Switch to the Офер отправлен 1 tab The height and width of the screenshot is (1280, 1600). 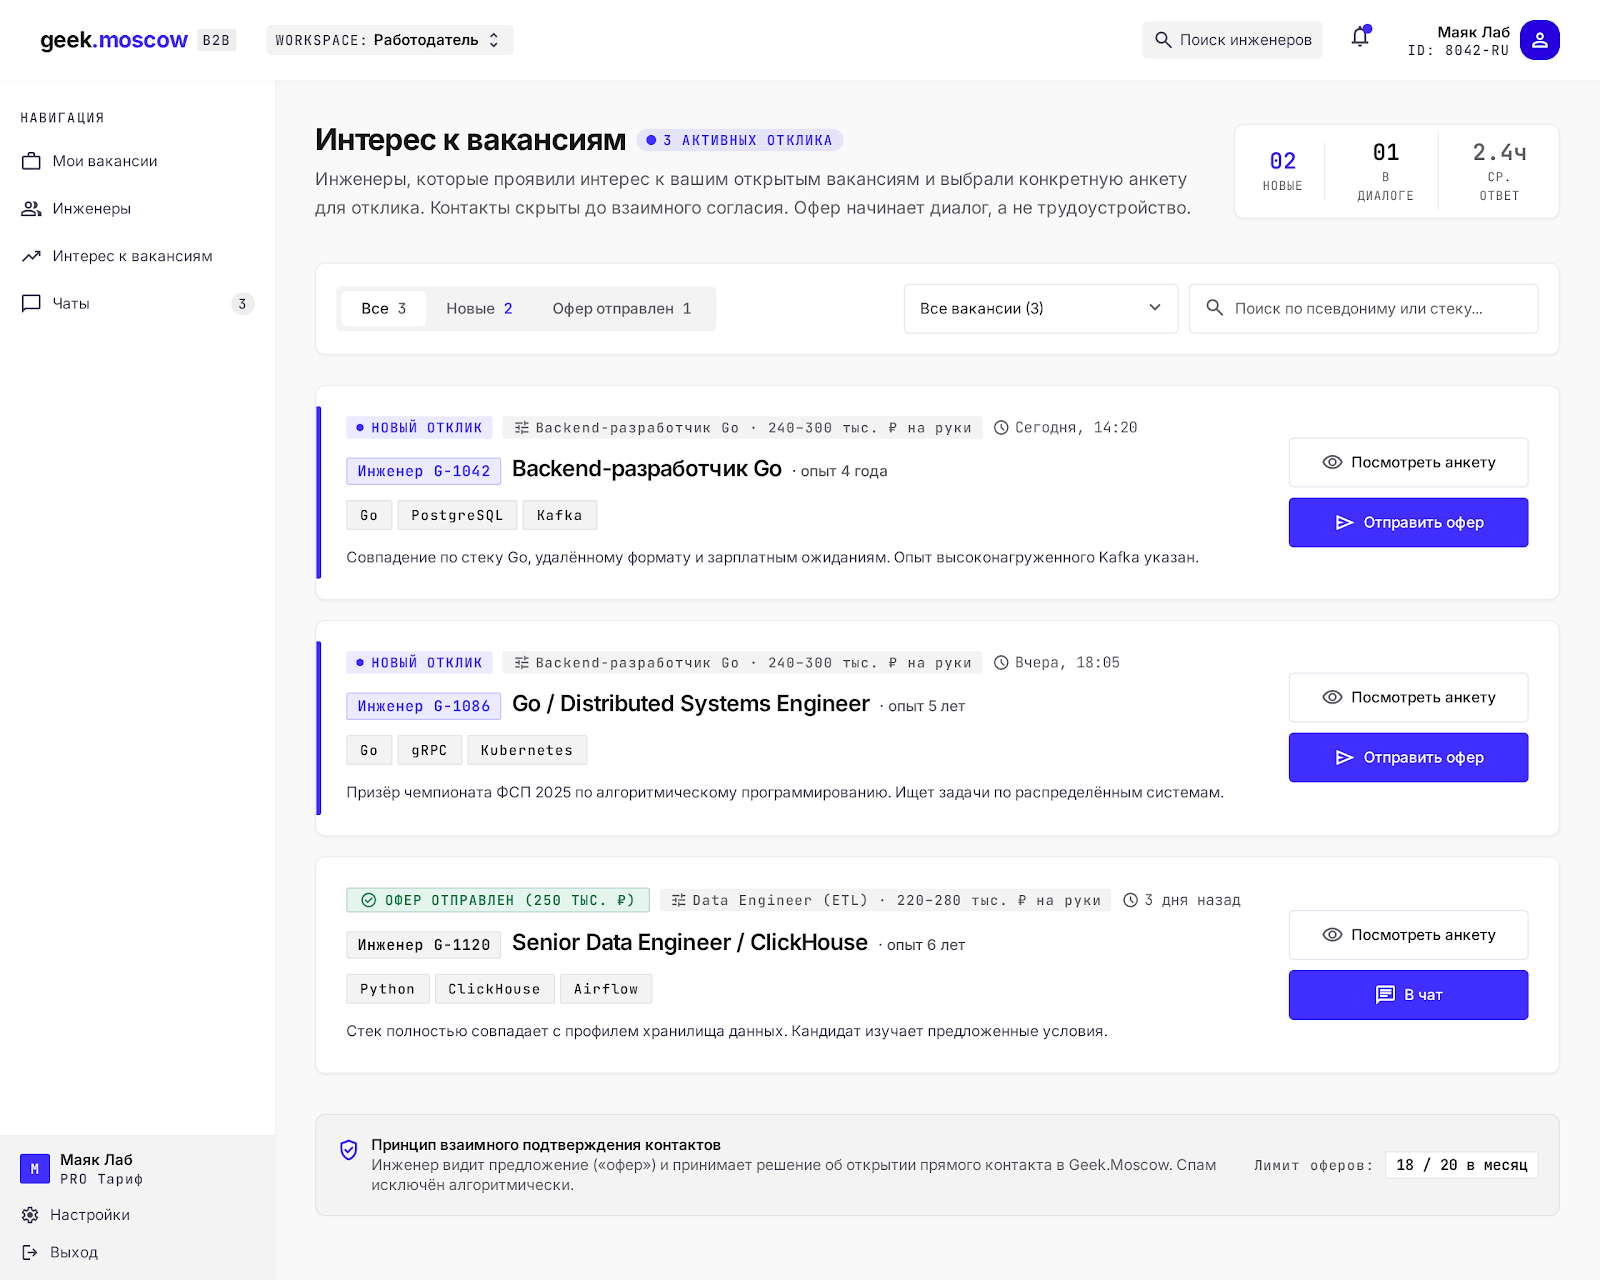[621, 309]
